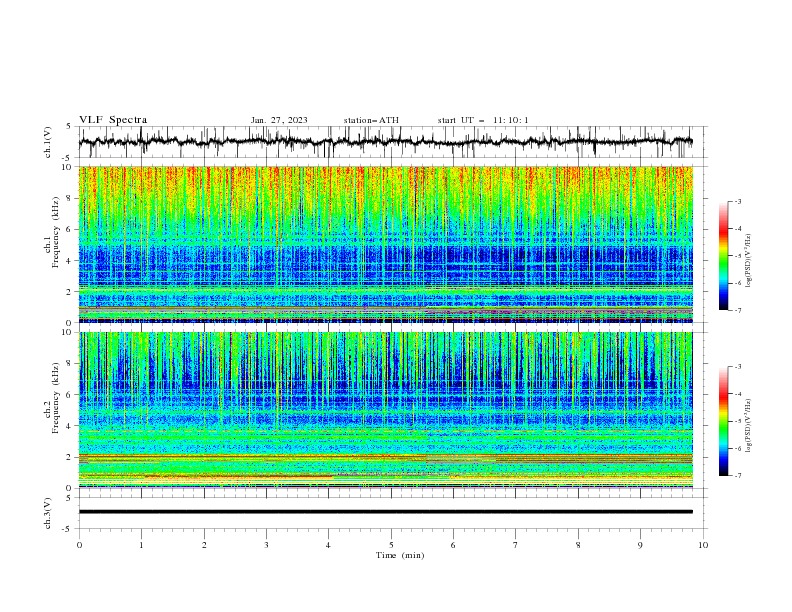Click the ch.2 spectrogram panel
The width and height of the screenshot is (792, 612).
pos(385,410)
